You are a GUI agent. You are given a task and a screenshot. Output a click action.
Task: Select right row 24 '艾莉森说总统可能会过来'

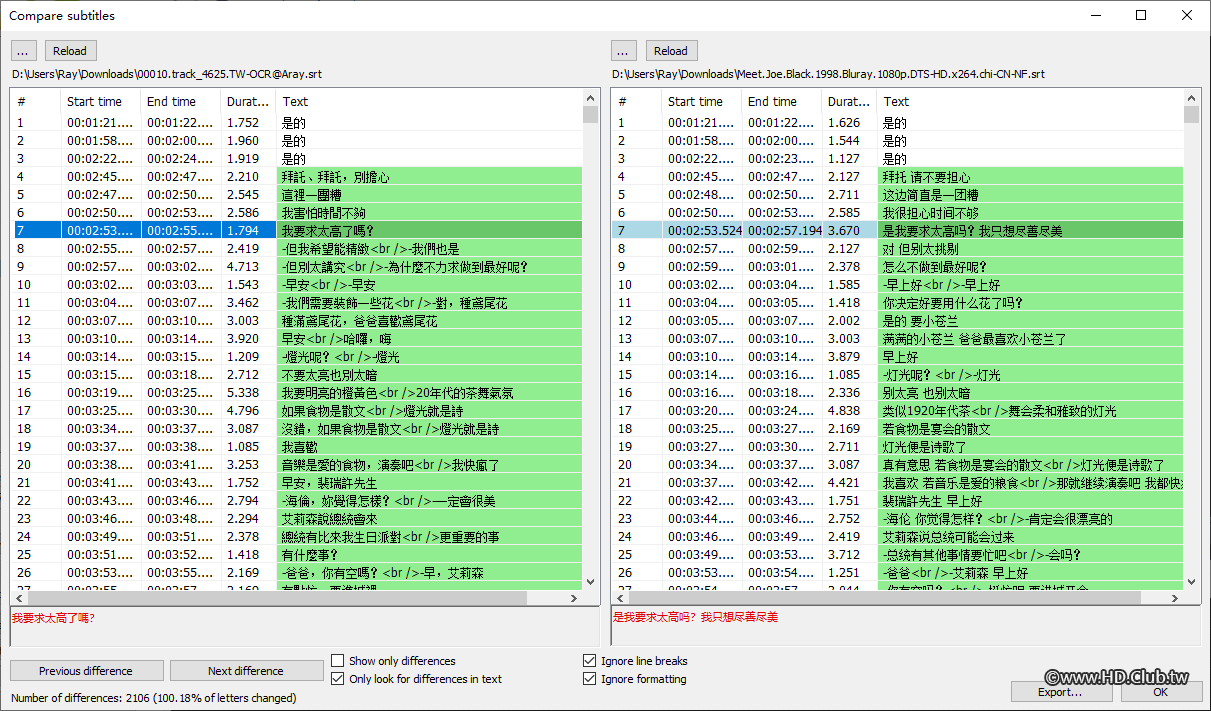pyautogui.click(x=897, y=537)
